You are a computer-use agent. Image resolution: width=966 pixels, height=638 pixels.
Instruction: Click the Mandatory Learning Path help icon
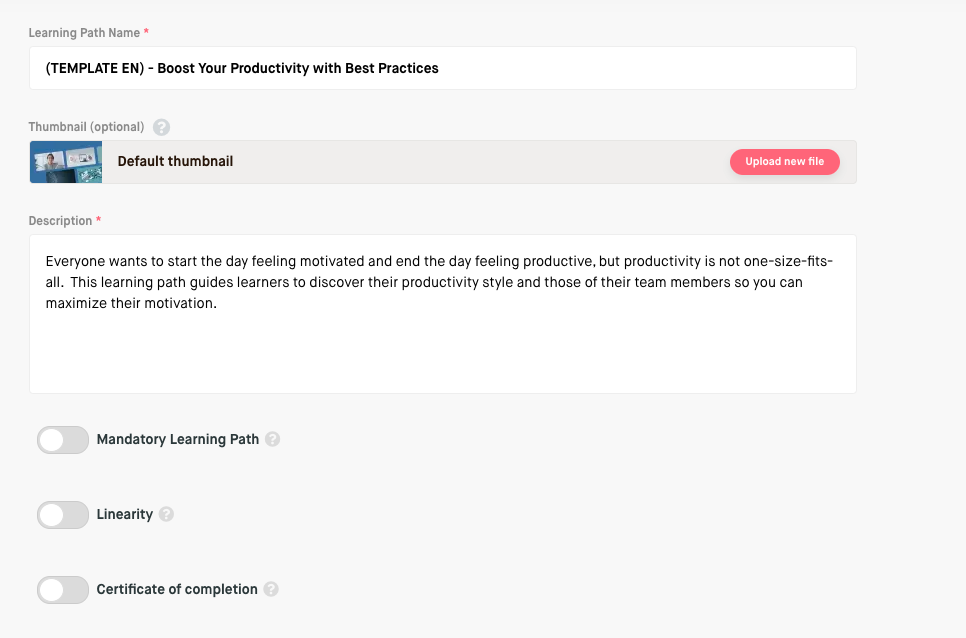point(272,439)
